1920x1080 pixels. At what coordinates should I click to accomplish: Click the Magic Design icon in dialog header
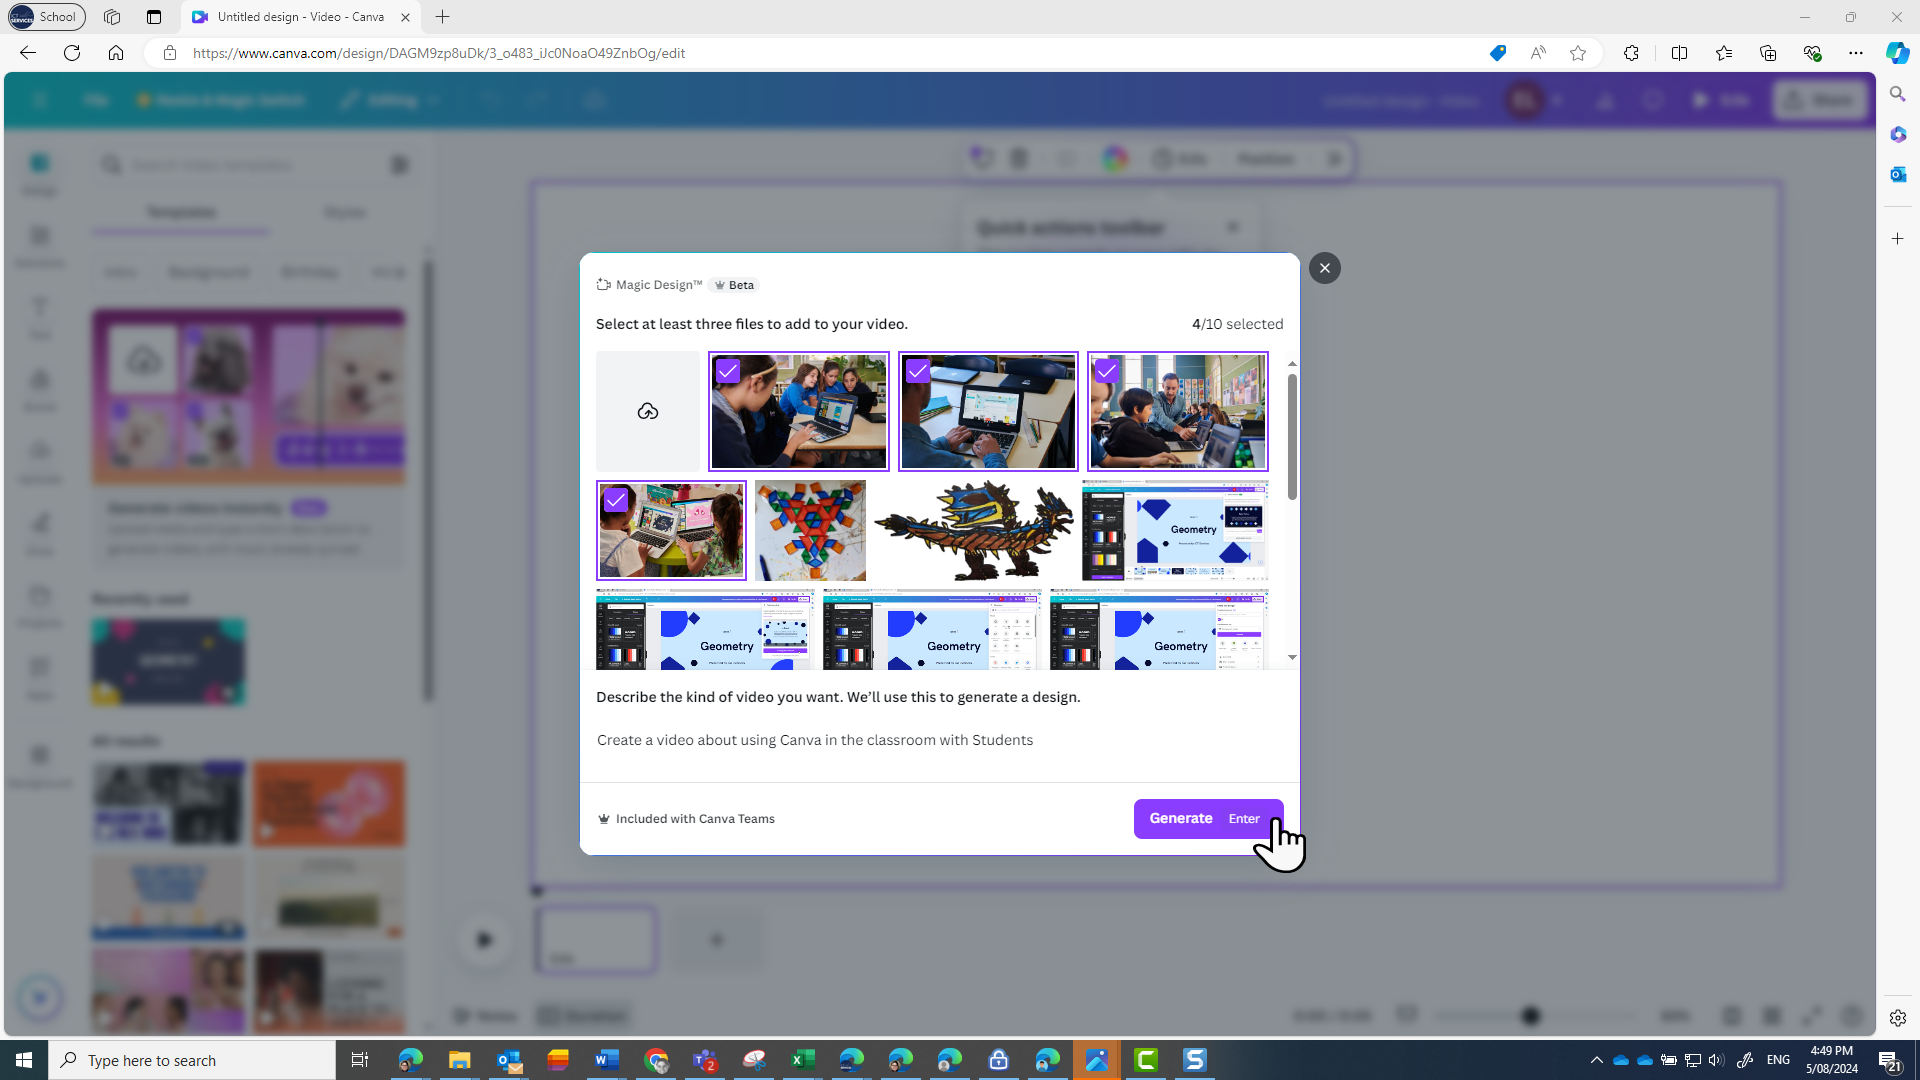point(603,285)
